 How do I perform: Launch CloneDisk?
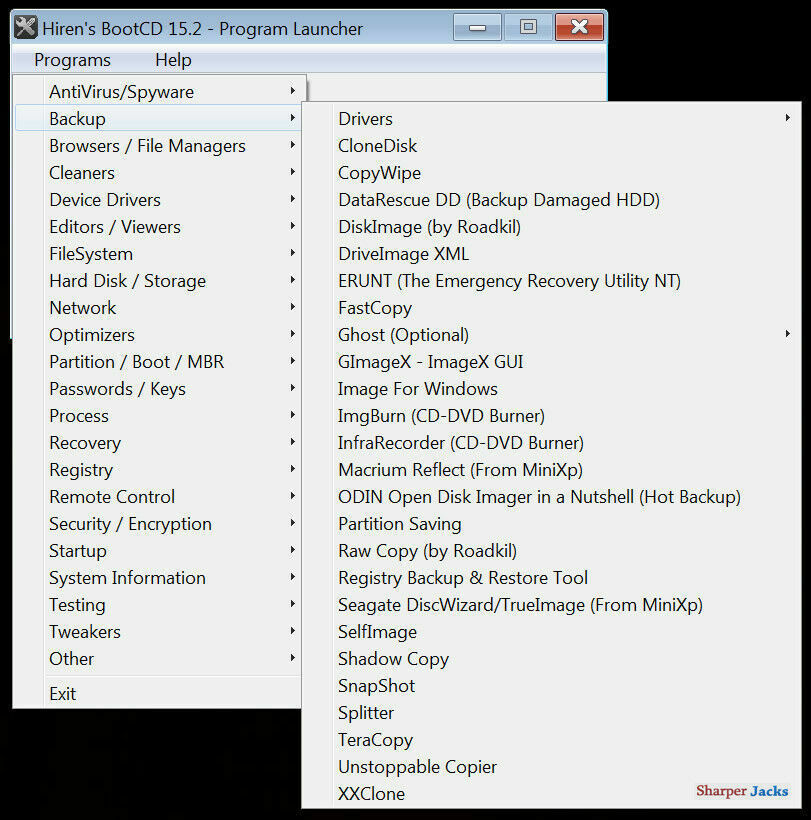click(x=552, y=146)
